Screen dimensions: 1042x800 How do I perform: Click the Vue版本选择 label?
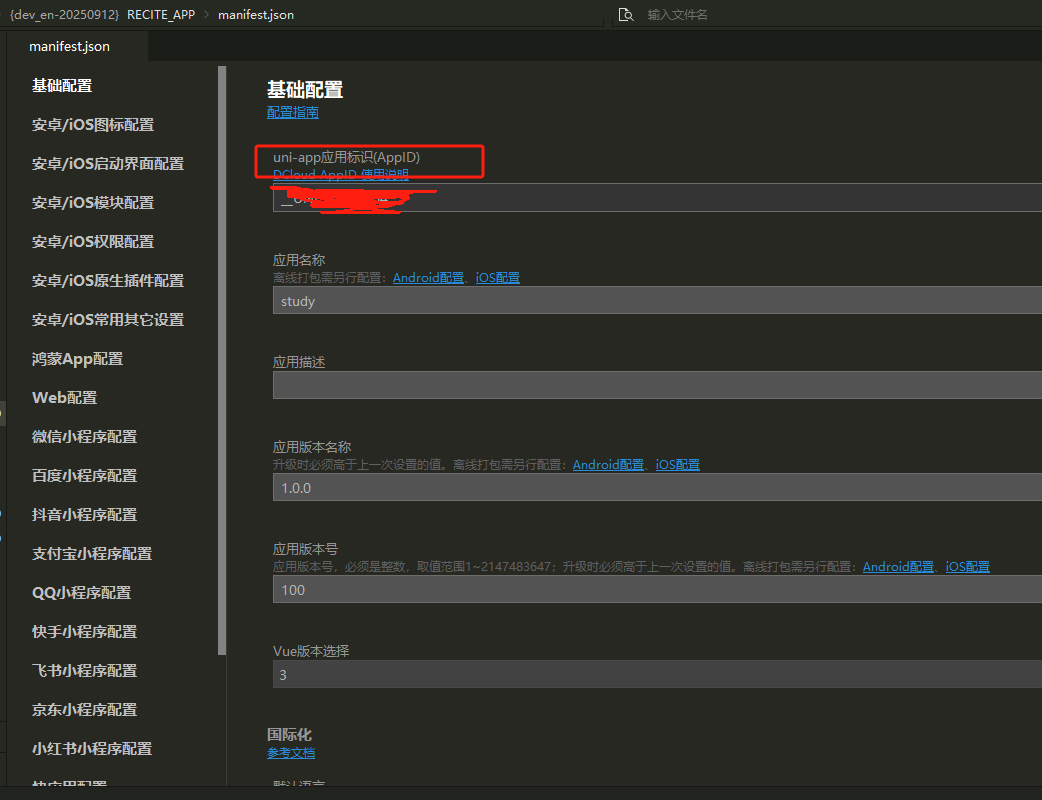tap(311, 651)
